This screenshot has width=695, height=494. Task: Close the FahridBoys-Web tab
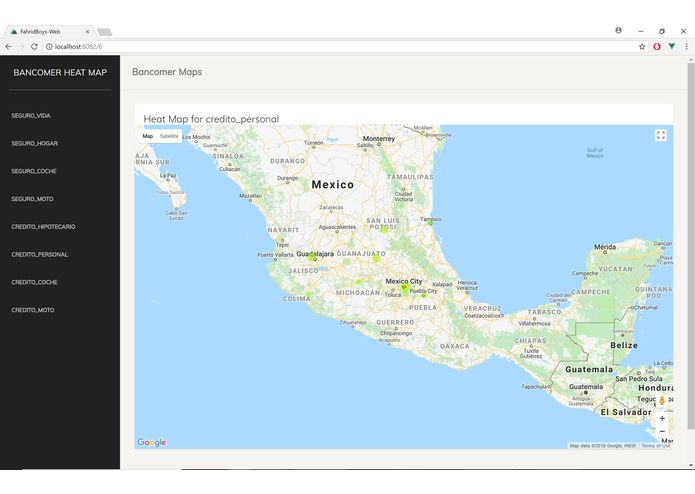click(87, 32)
